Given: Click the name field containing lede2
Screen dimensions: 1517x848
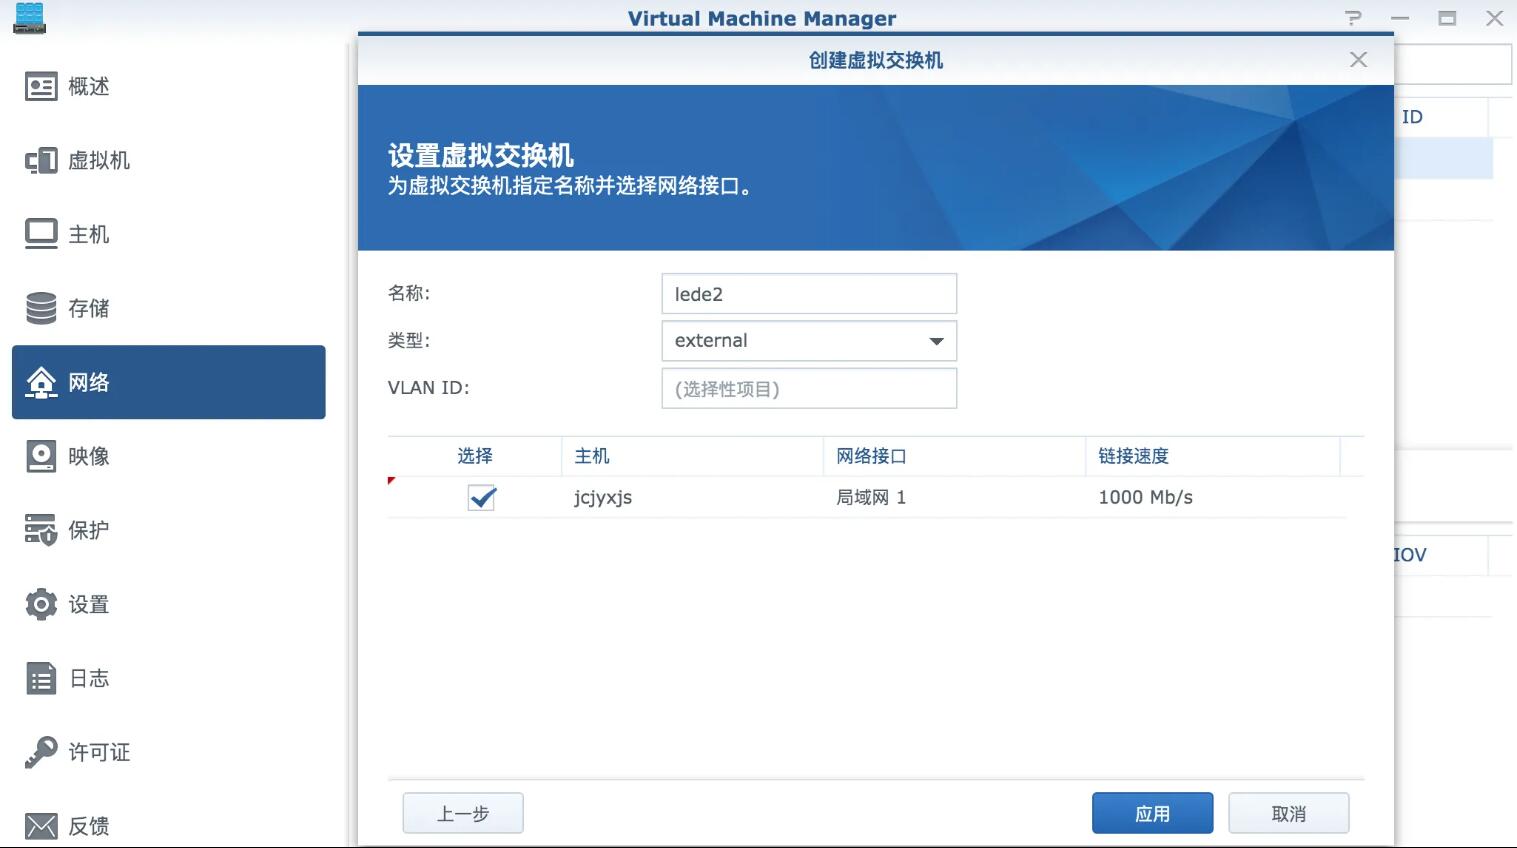Looking at the screenshot, I should [x=808, y=294].
